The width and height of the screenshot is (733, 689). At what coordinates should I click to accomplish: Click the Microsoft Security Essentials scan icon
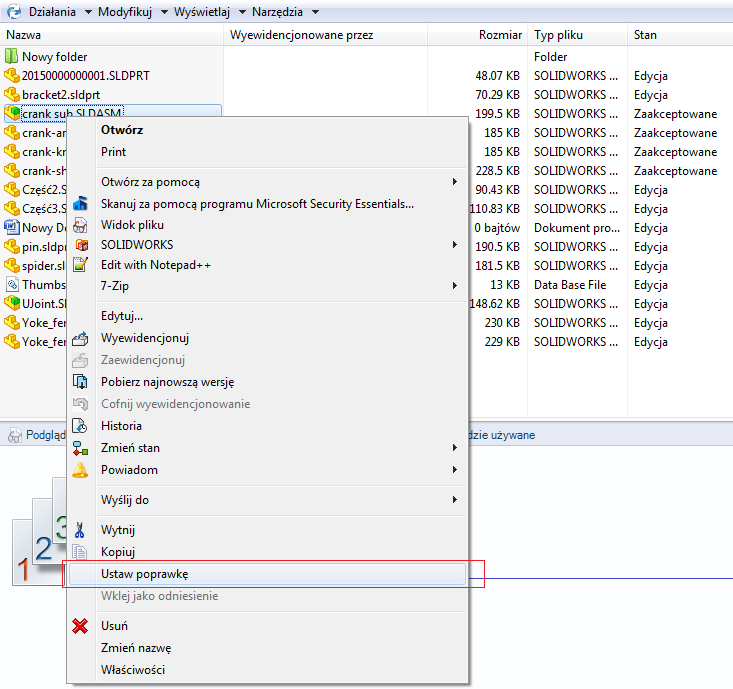tap(81, 204)
